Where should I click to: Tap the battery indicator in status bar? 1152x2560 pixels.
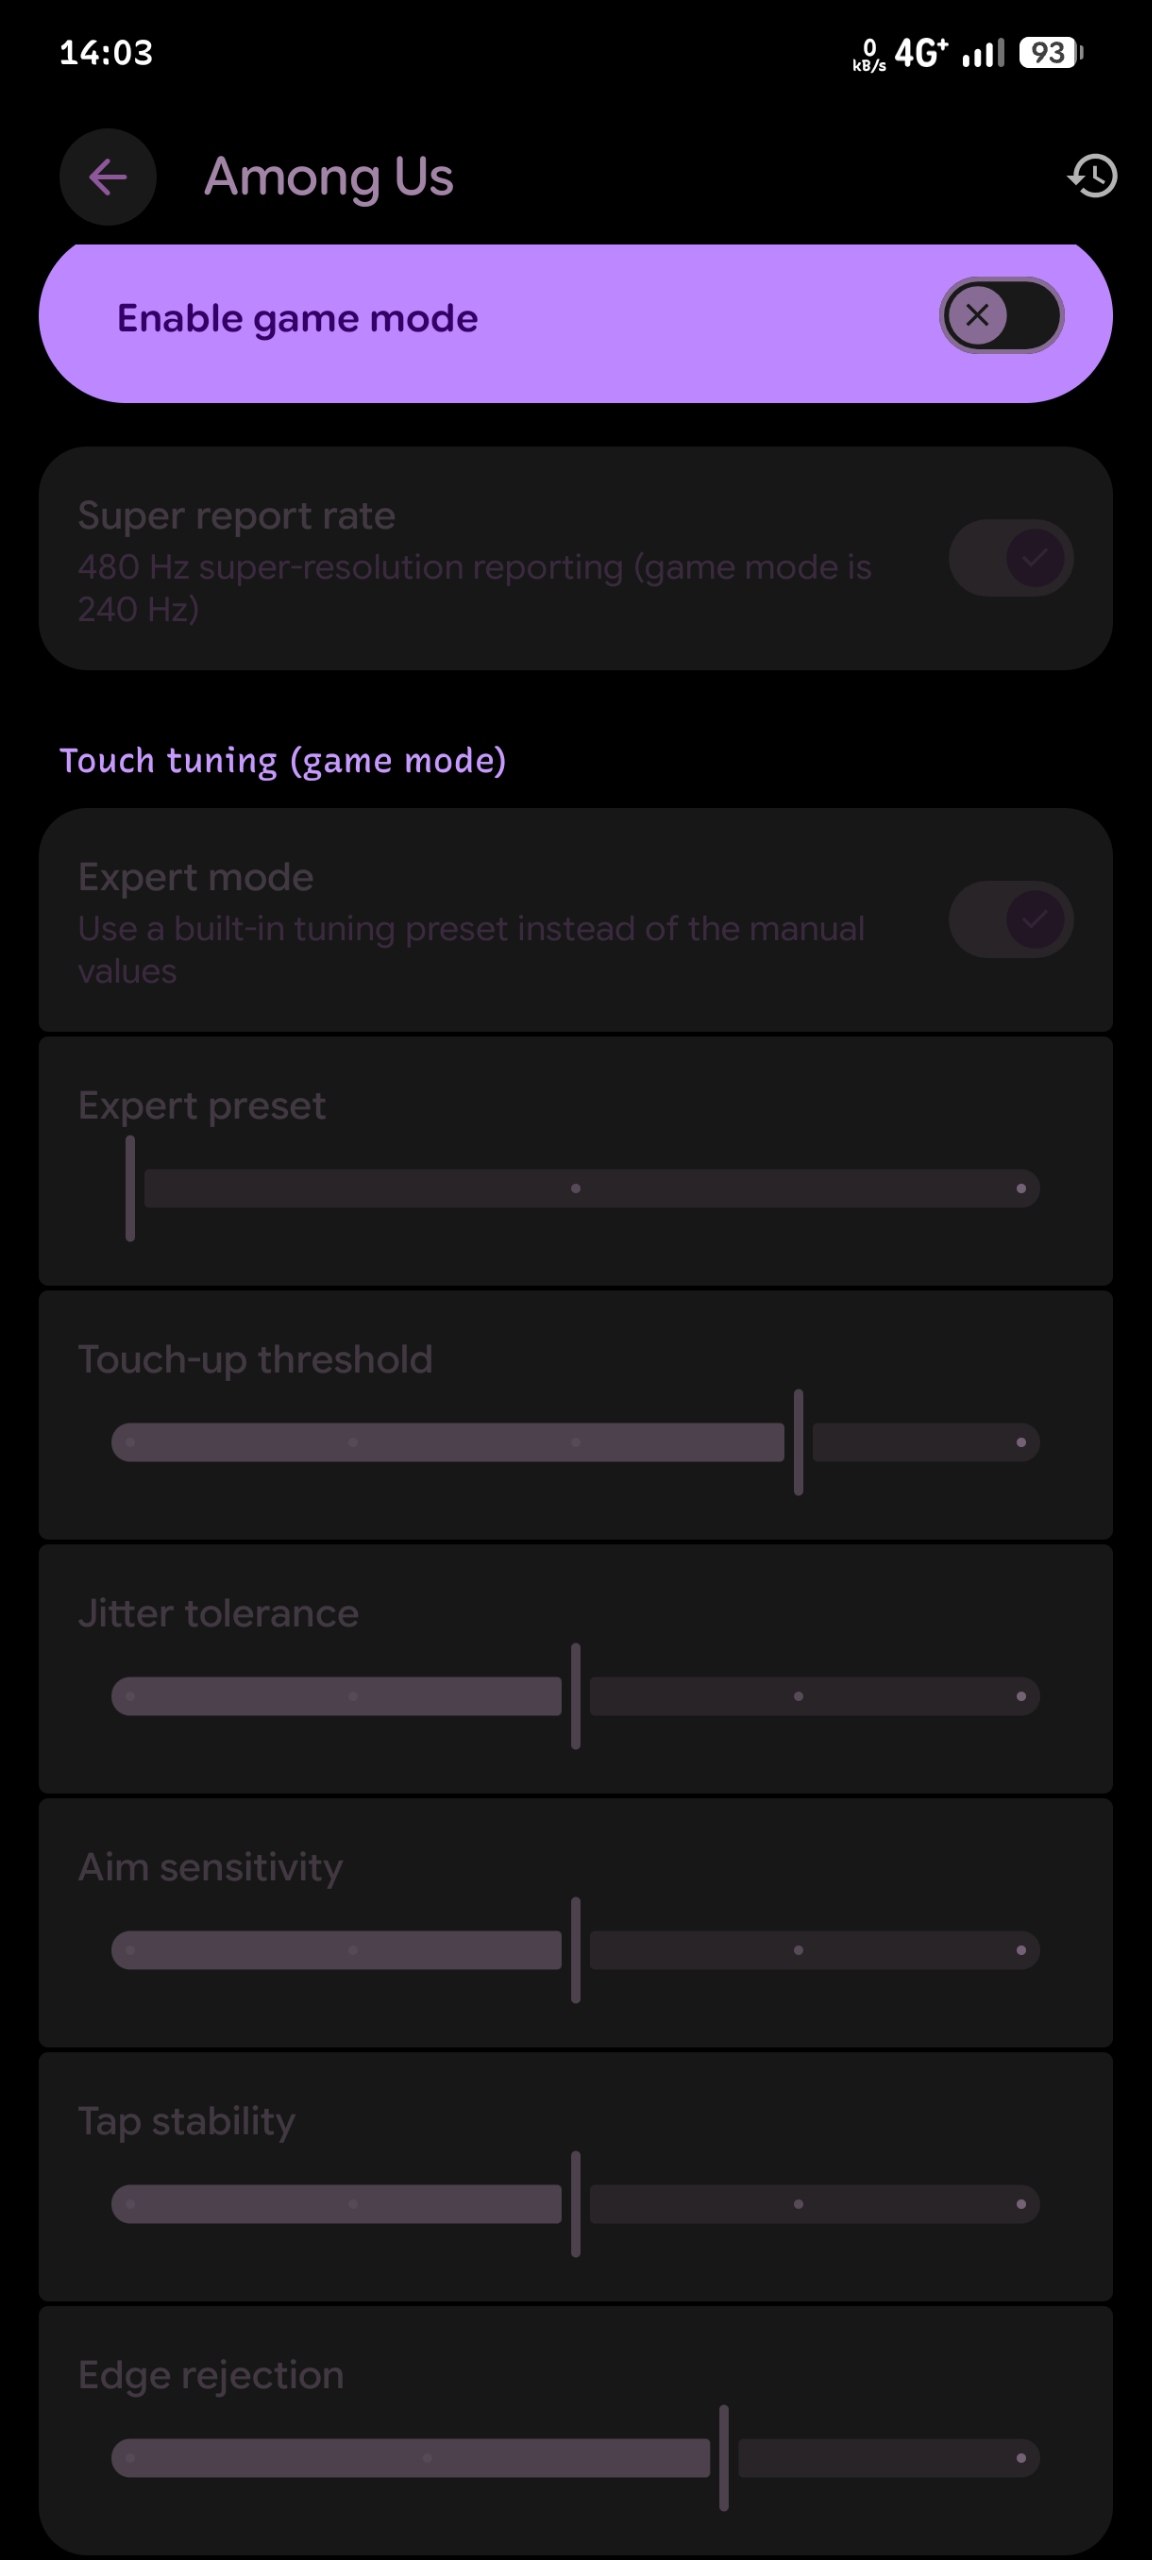pyautogui.click(x=1051, y=53)
